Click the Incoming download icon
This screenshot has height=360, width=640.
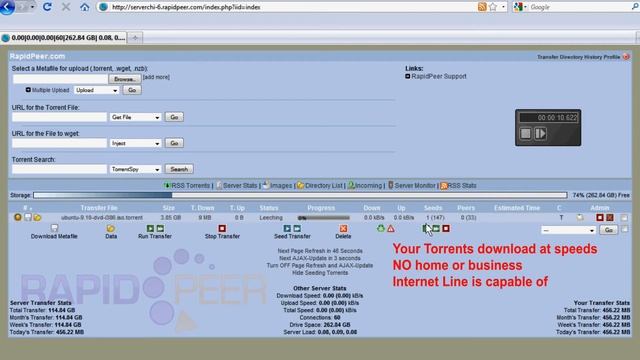click(x=351, y=185)
